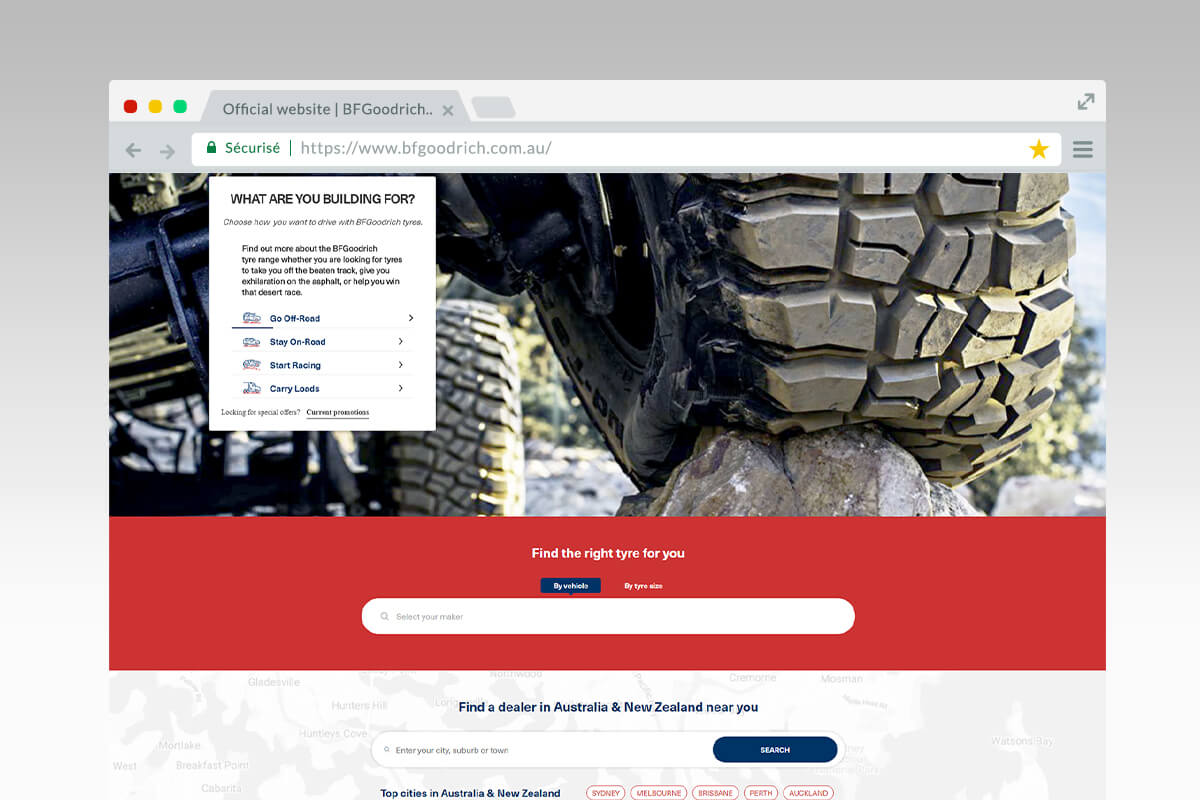Choose the SYDNEY city chip

606,793
